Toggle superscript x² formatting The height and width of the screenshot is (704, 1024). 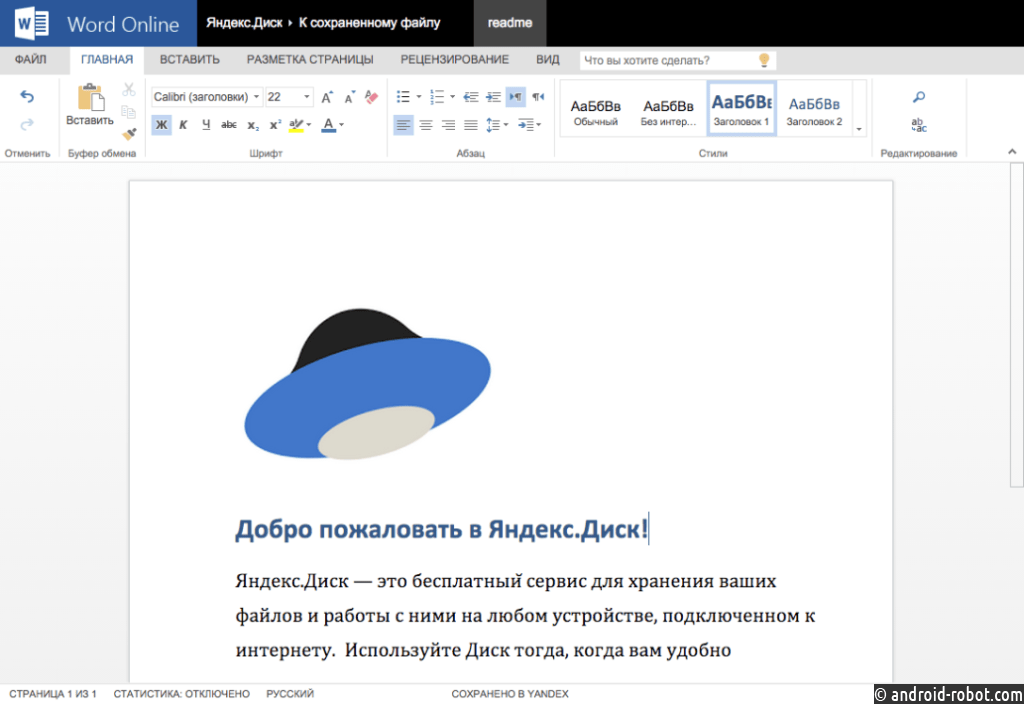coord(275,125)
